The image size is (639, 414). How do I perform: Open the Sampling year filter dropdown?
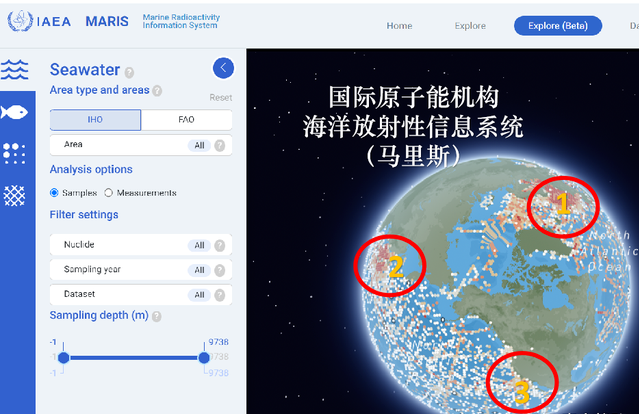[141, 270]
